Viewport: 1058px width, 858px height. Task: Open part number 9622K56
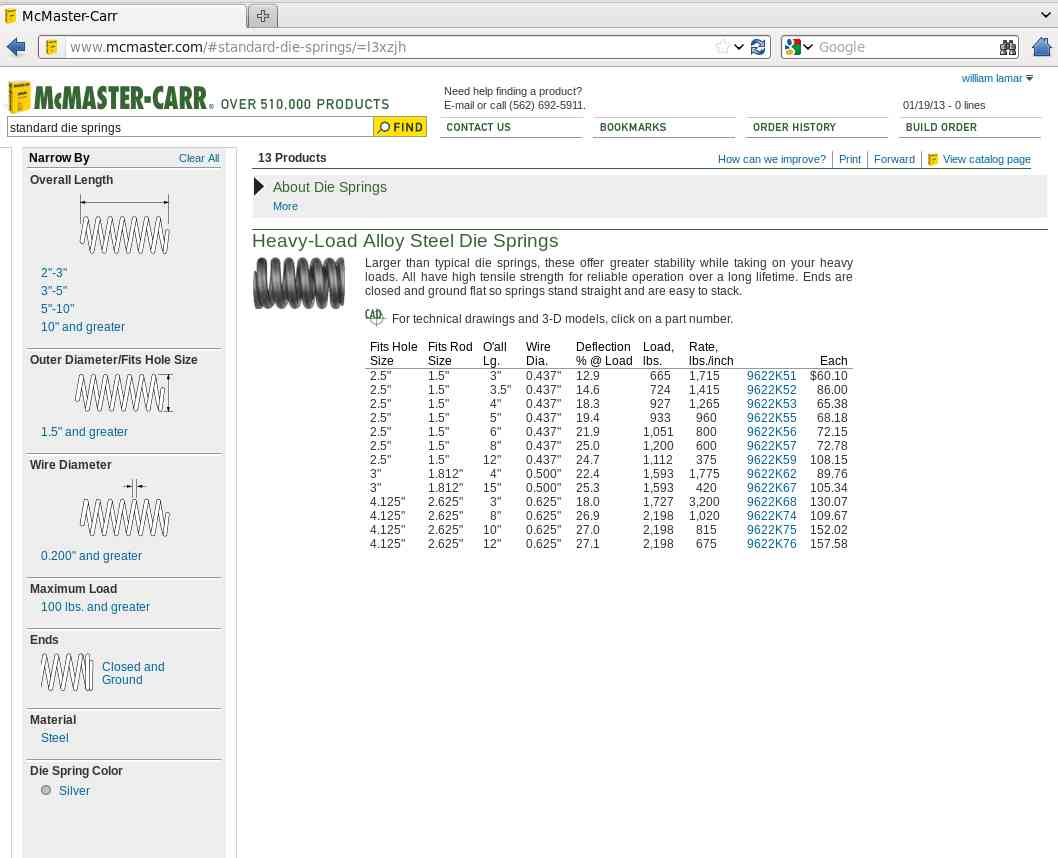771,432
